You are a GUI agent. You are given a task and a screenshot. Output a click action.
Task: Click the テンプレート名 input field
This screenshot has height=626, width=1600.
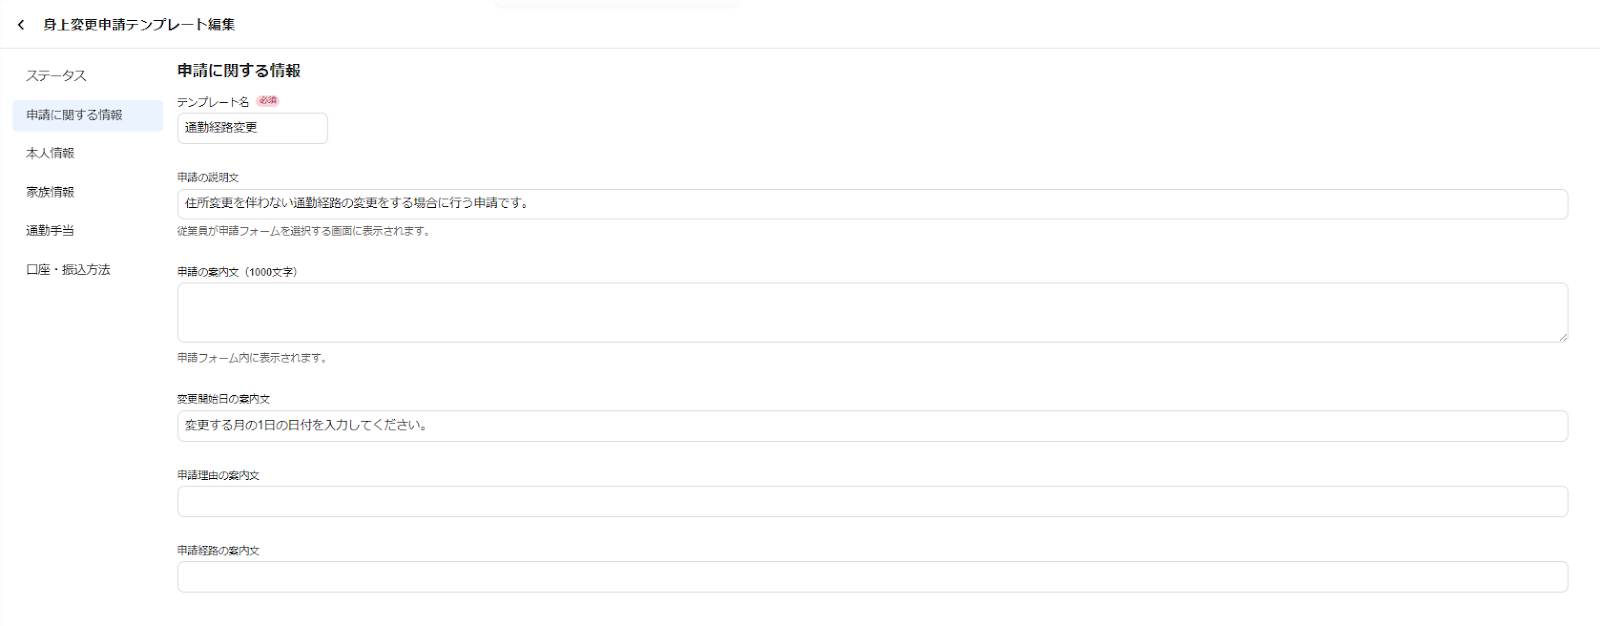click(252, 128)
